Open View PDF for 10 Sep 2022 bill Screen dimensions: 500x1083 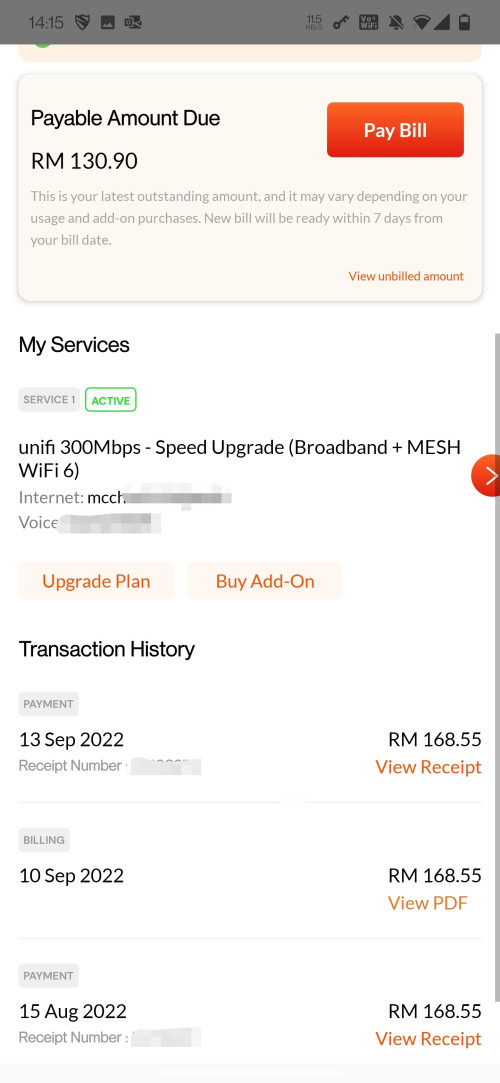pyautogui.click(x=427, y=903)
